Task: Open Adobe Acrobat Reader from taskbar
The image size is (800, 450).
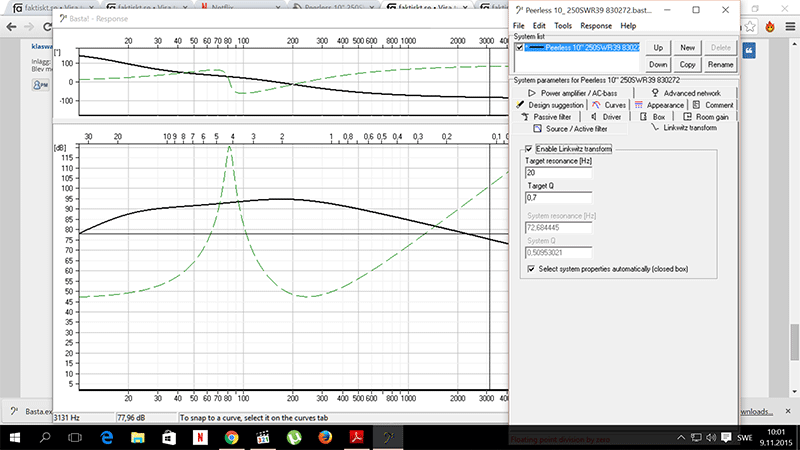Action: click(x=358, y=438)
